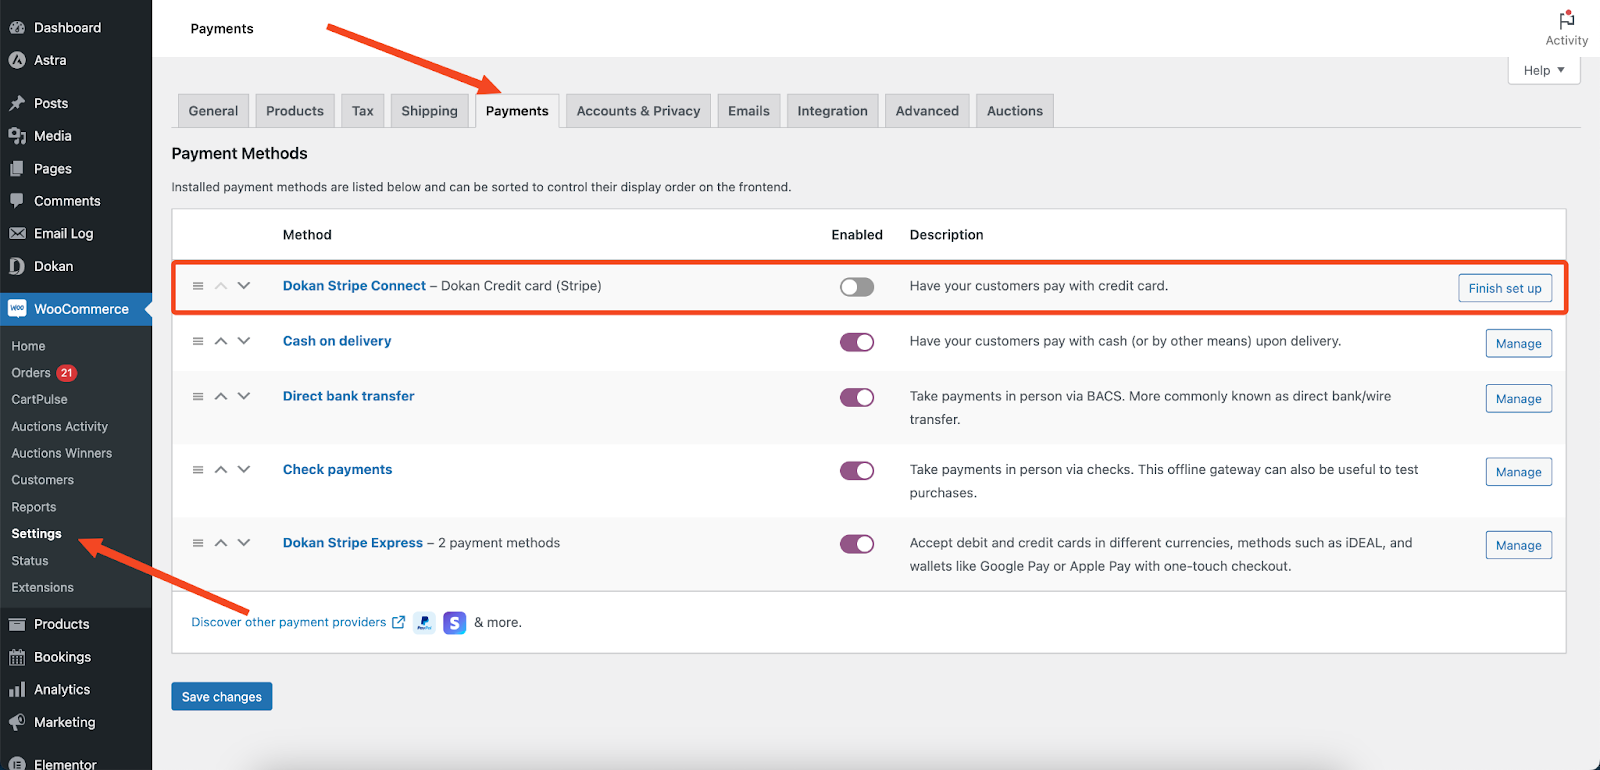Click Manage for Direct bank transfer

pyautogui.click(x=1518, y=399)
